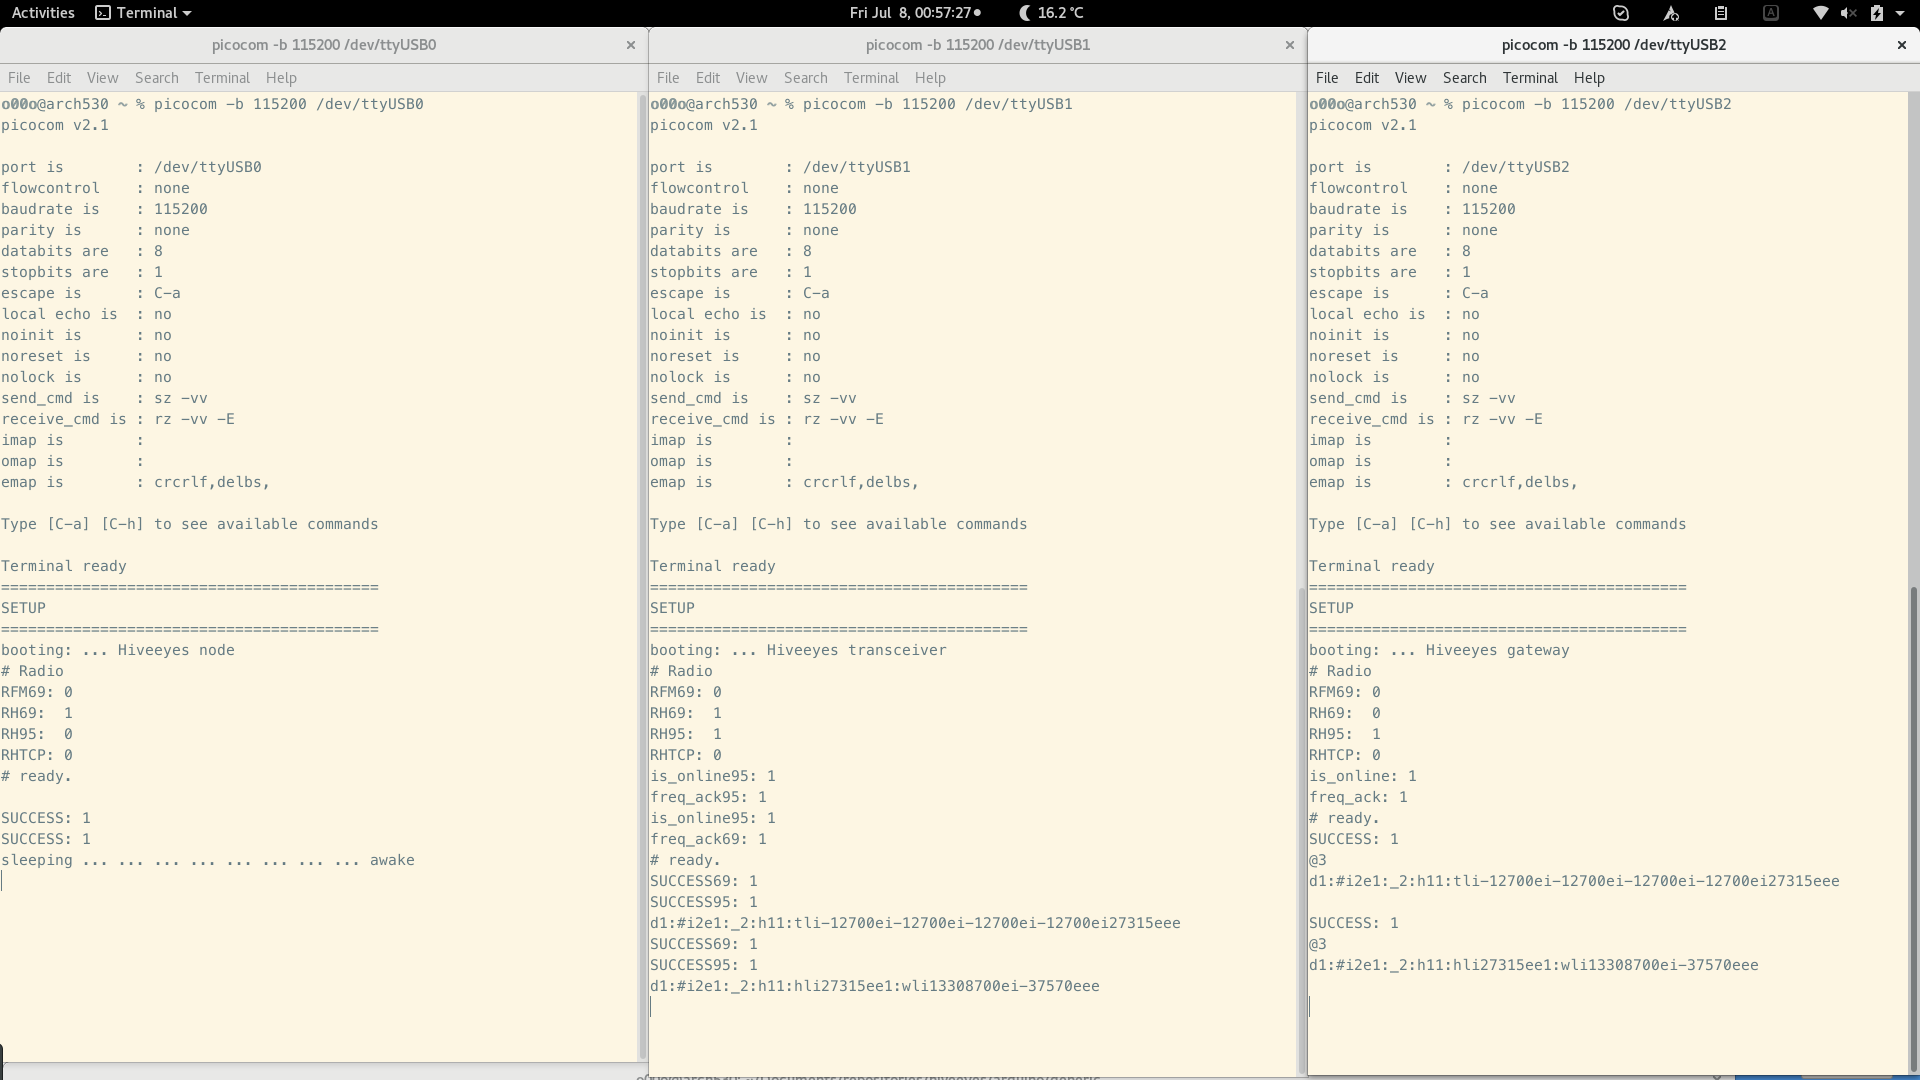Click the ttyUSB0 terminal vertical scrollbar
This screenshot has width=1920, height=1080.
[x=642, y=576]
